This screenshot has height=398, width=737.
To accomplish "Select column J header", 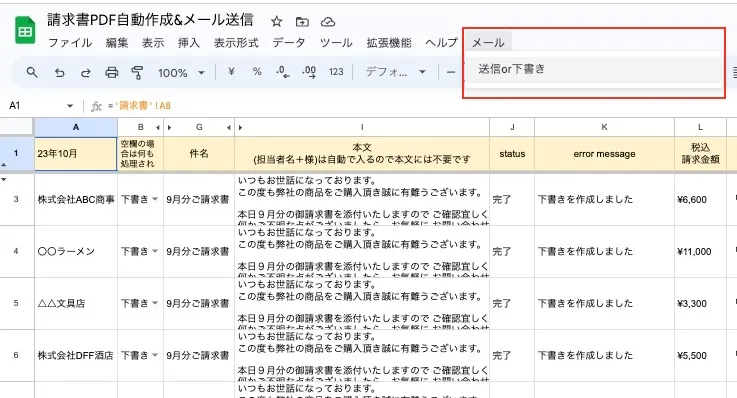I will pos(512,127).
